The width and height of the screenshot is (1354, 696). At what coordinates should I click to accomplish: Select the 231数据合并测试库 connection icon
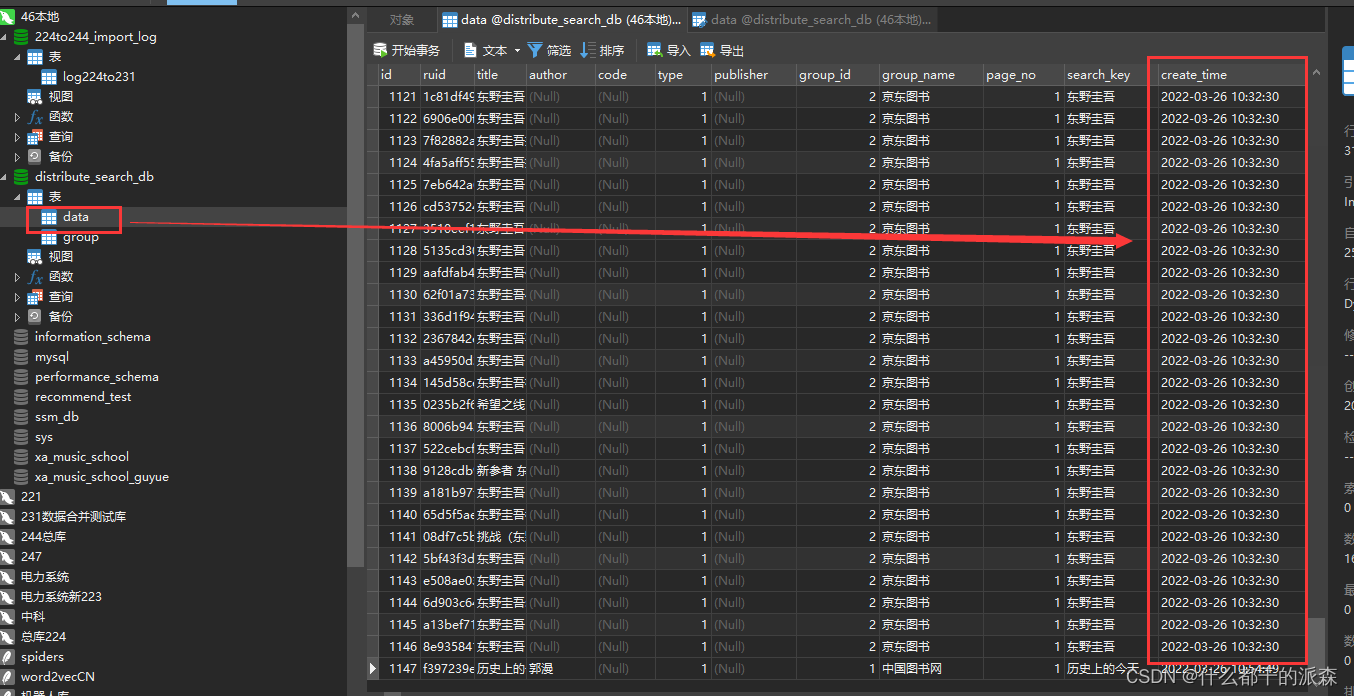[x=8, y=516]
